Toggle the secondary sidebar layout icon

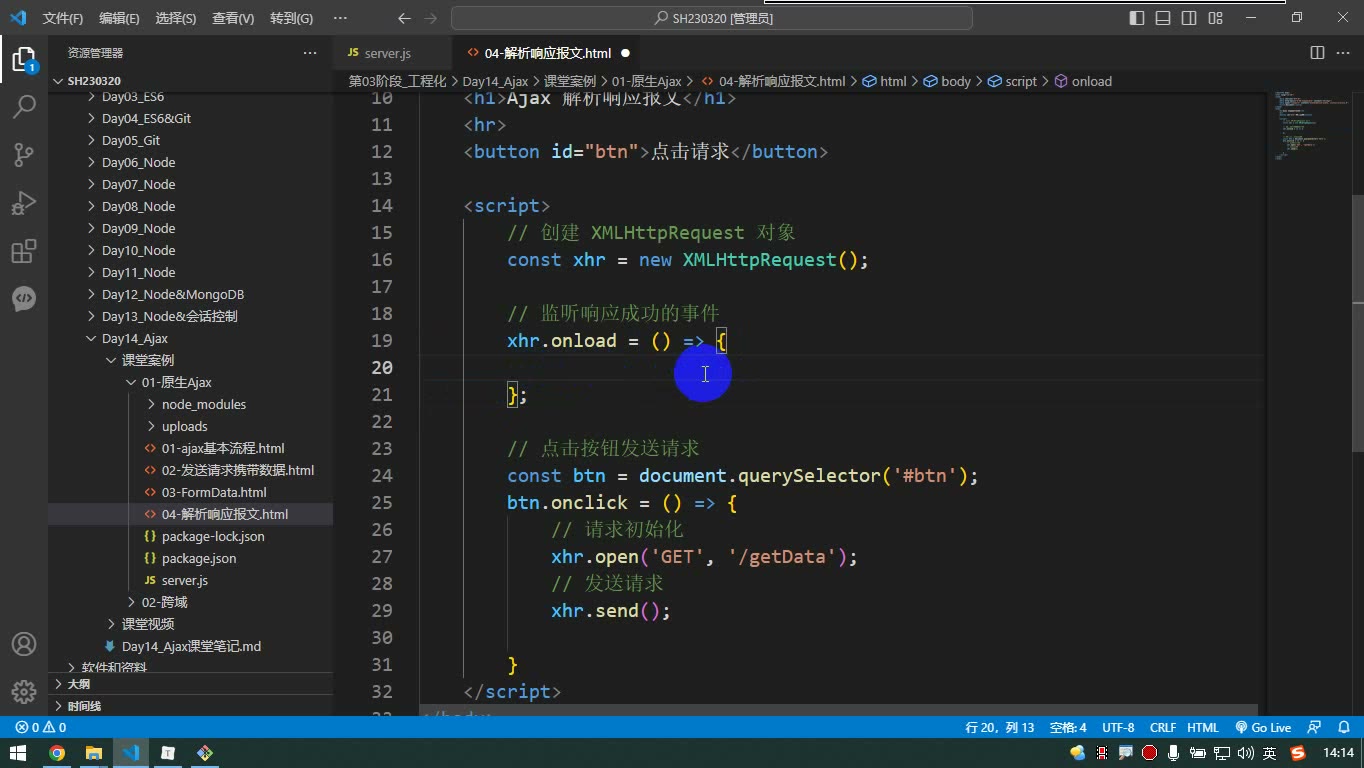[x=1189, y=18]
